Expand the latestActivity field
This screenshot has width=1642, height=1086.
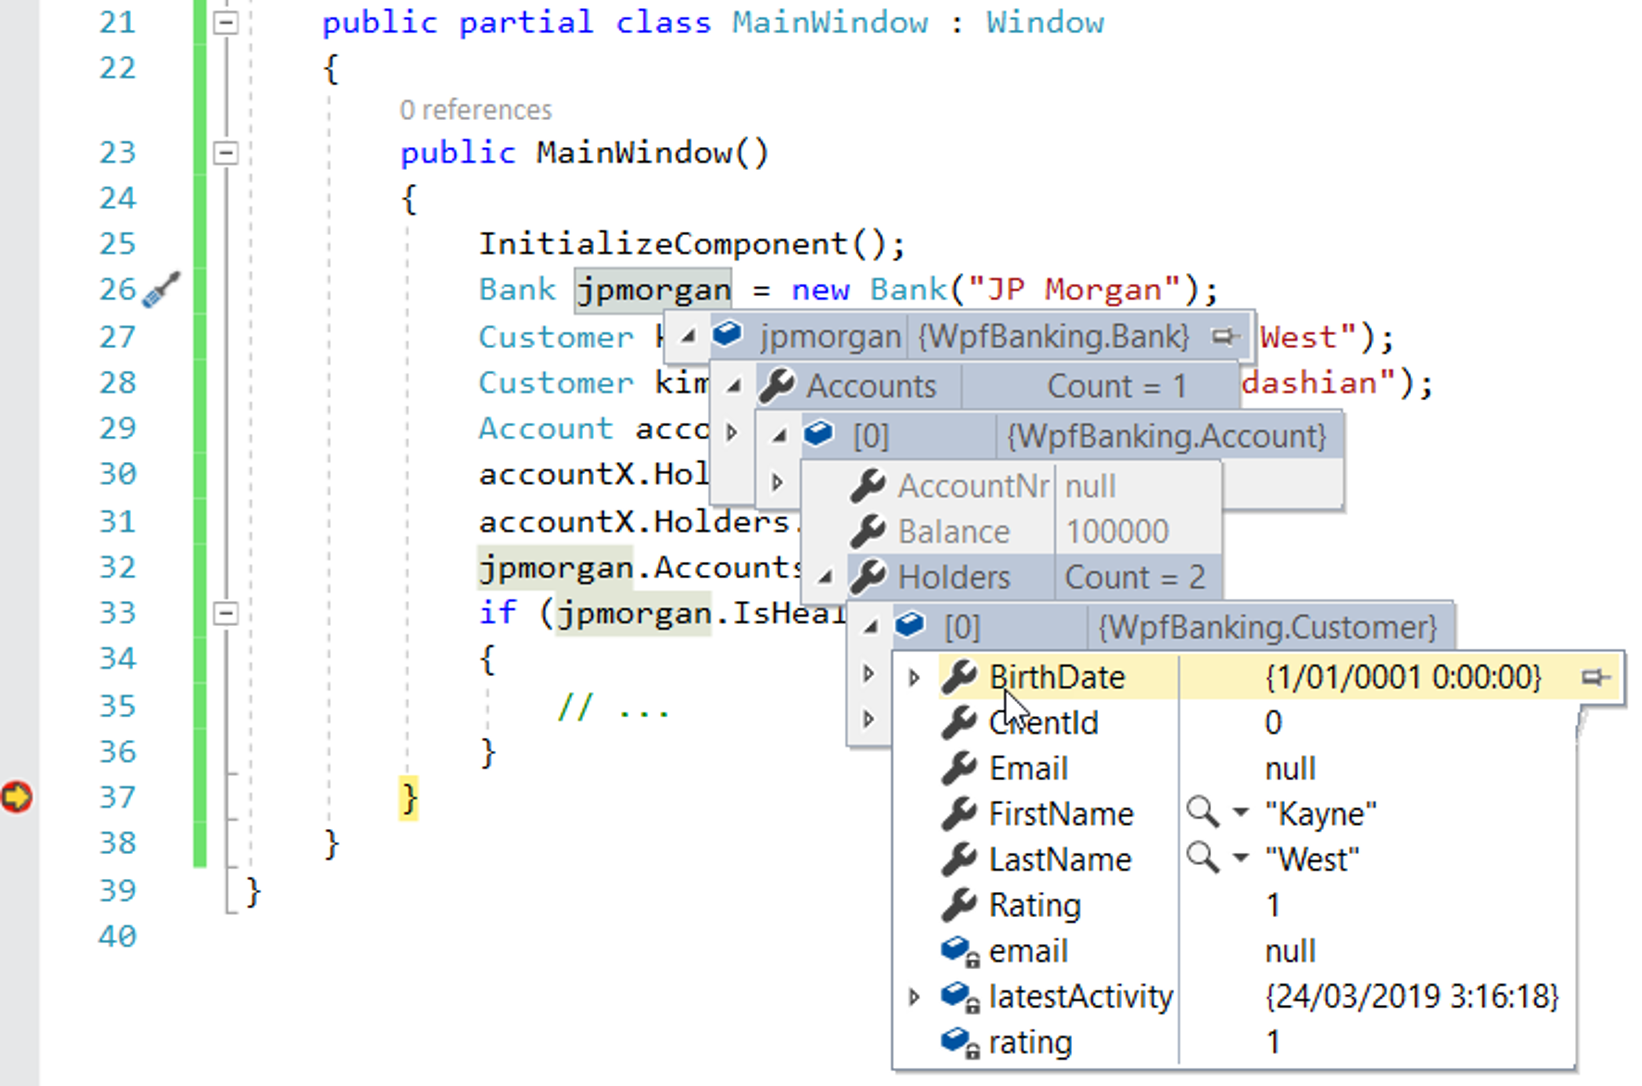(x=914, y=997)
